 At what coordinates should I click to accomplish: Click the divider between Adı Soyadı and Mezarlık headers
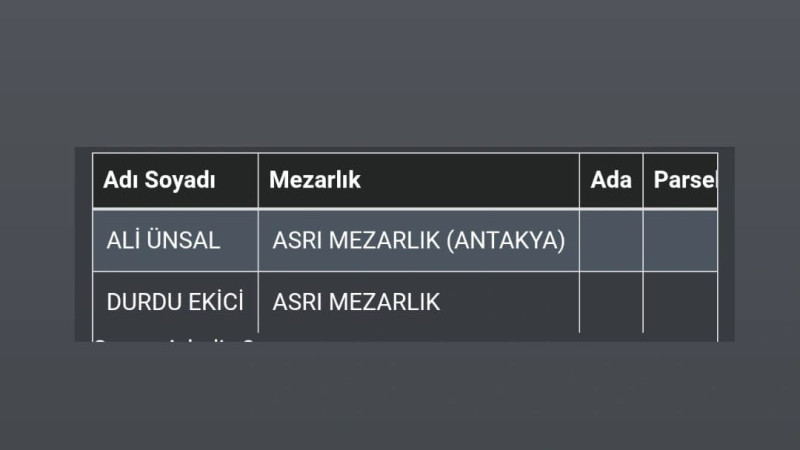(258, 181)
